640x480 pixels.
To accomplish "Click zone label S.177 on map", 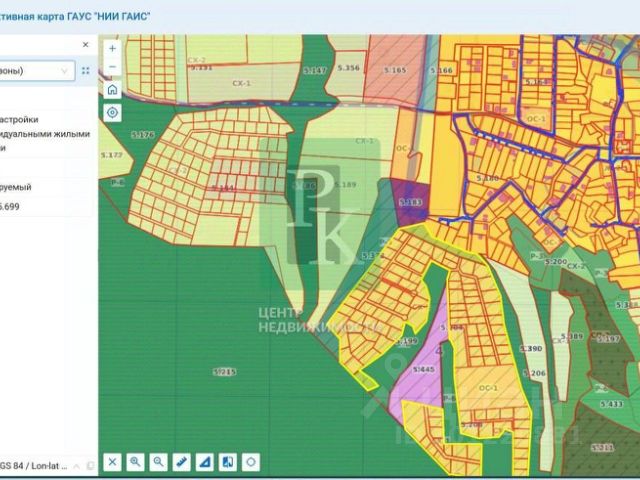I will tap(111, 155).
